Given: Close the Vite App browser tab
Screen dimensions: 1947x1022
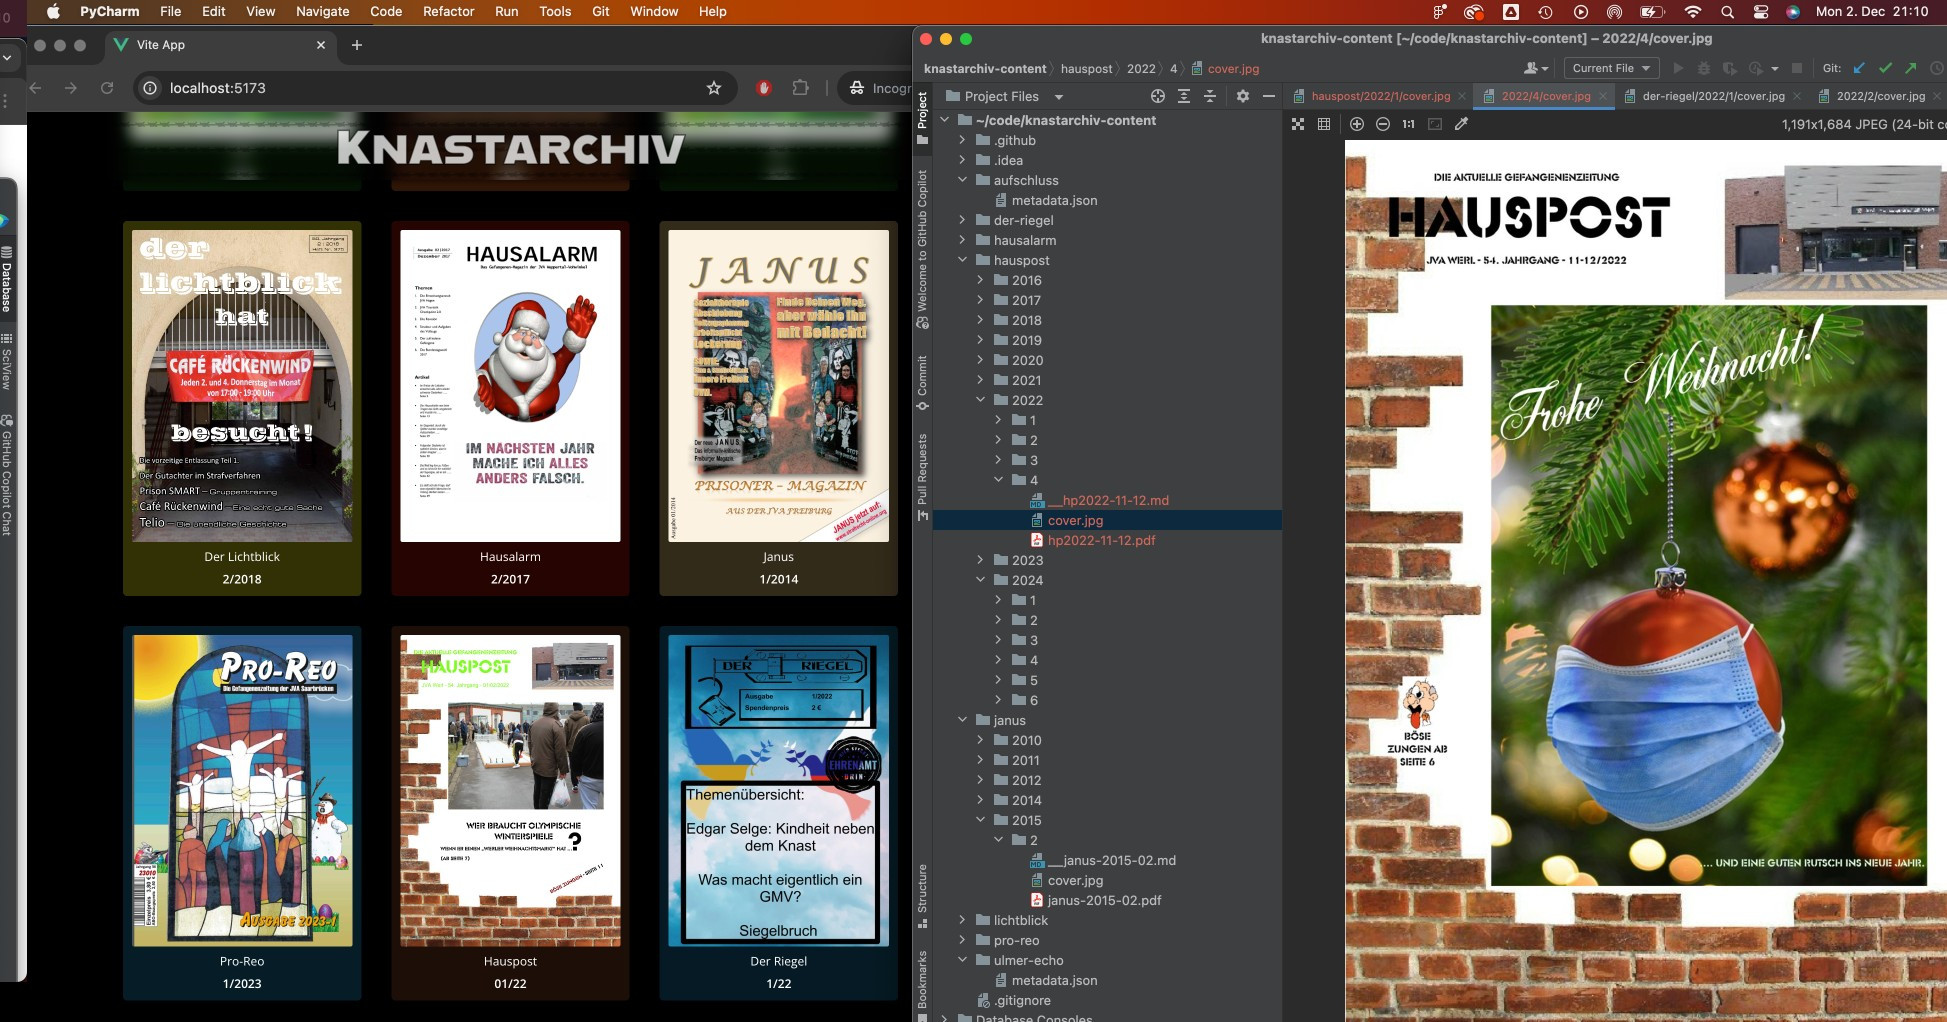Looking at the screenshot, I should tap(321, 45).
